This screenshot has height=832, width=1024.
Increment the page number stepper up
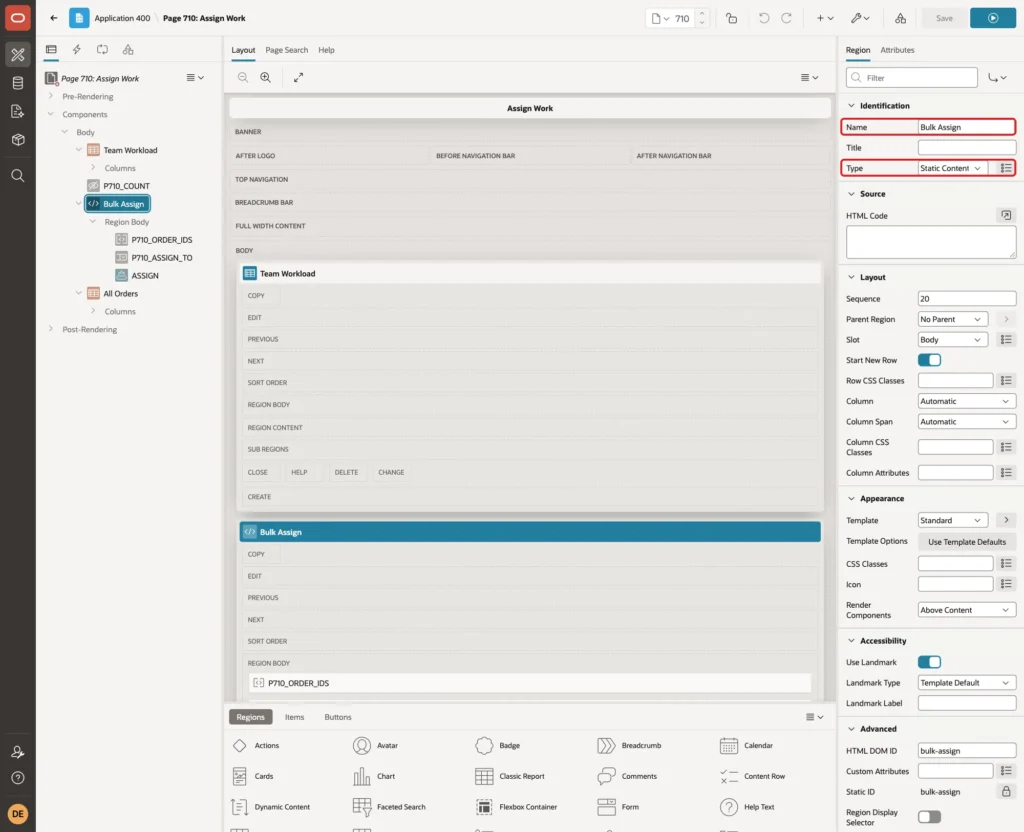click(702, 14)
